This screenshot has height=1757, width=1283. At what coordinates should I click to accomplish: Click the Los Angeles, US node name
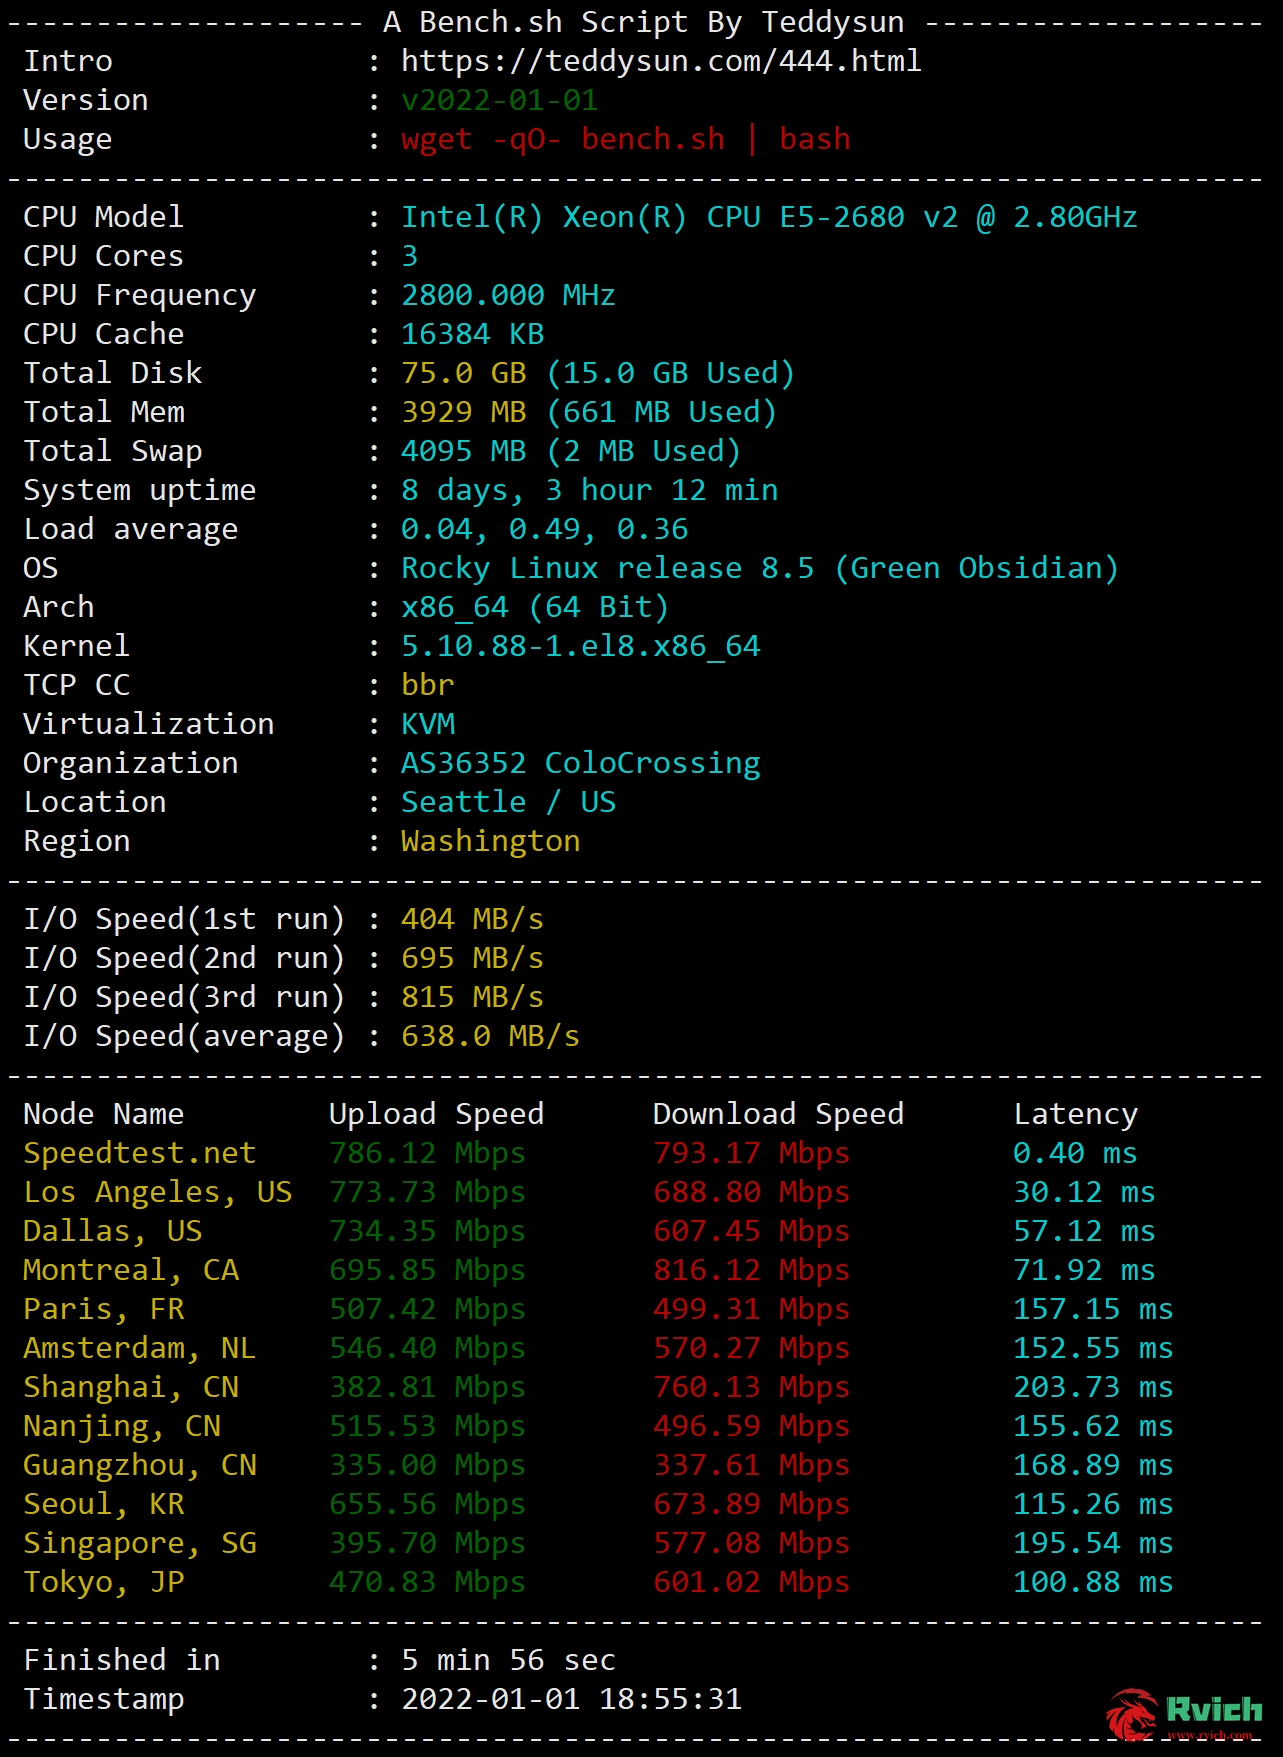pyautogui.click(x=157, y=1192)
